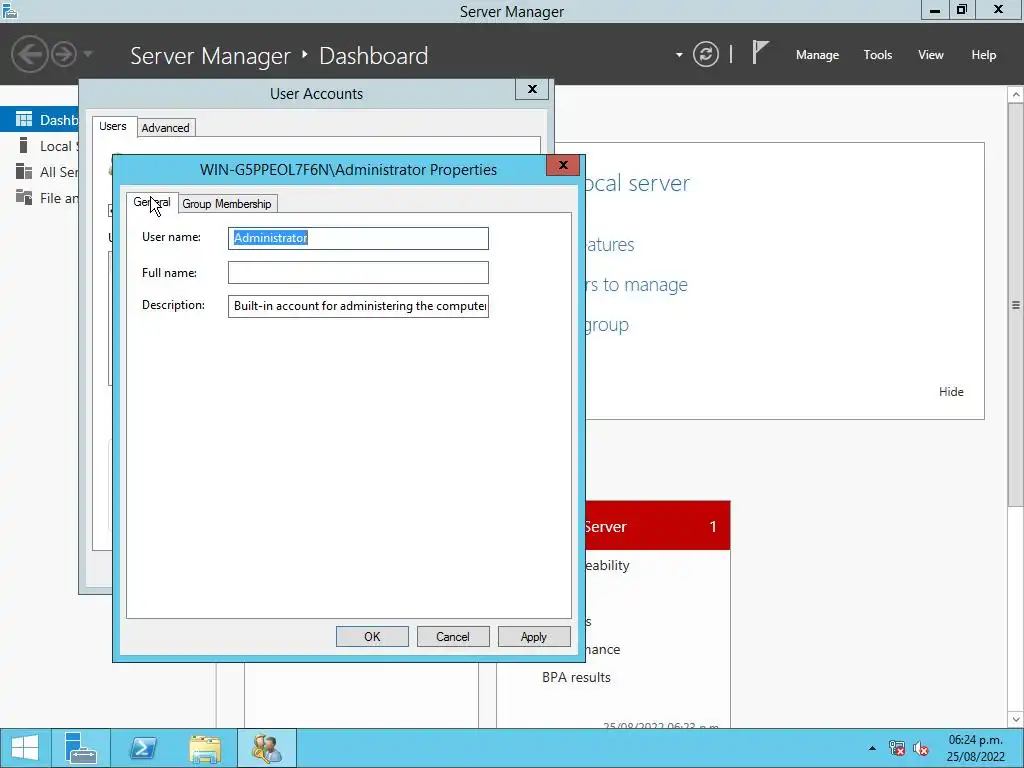Click the taskbar clock and date
Viewport: 1024px width, 768px height.
point(976,748)
